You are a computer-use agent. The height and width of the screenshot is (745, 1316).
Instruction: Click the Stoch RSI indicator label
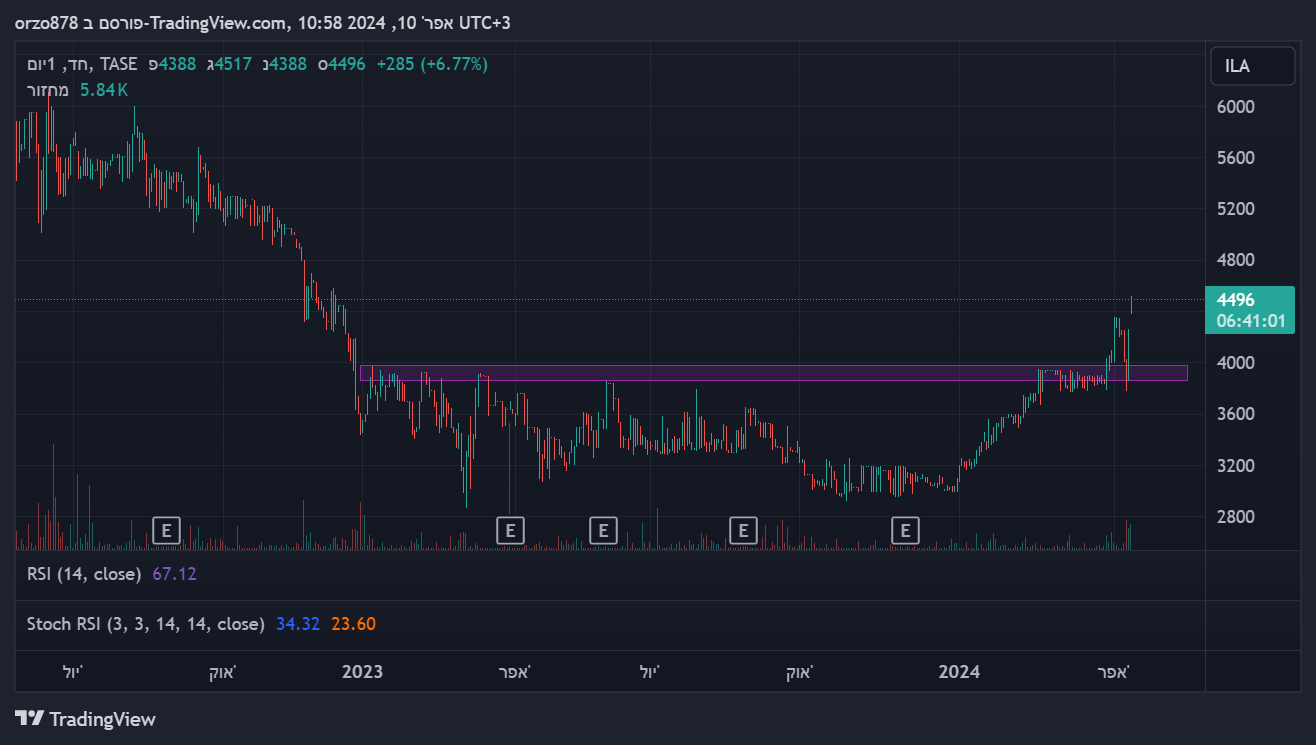pos(145,624)
